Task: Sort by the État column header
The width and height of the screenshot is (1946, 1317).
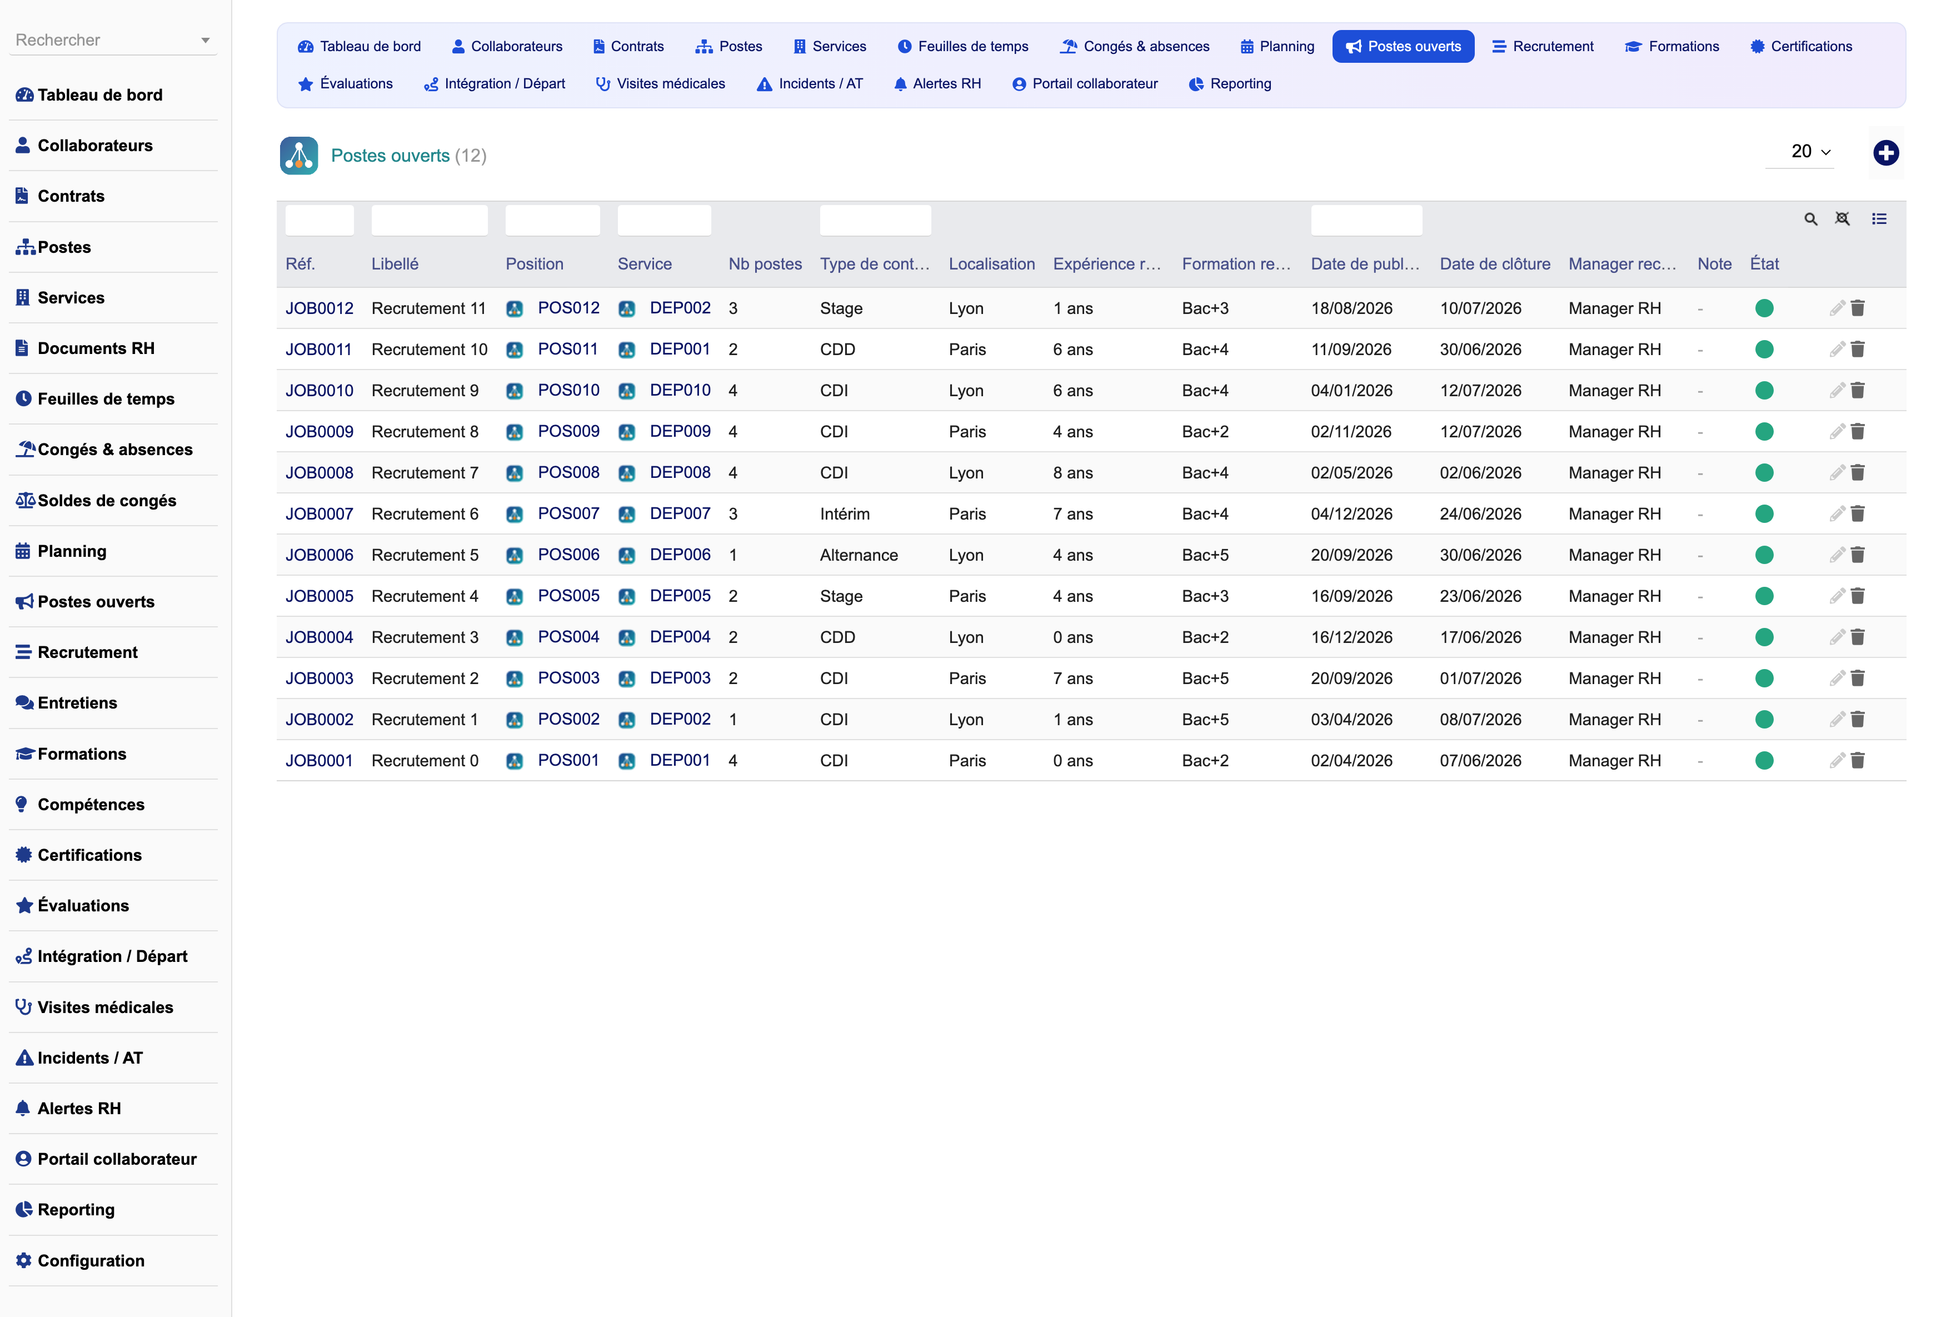Action: coord(1764,264)
